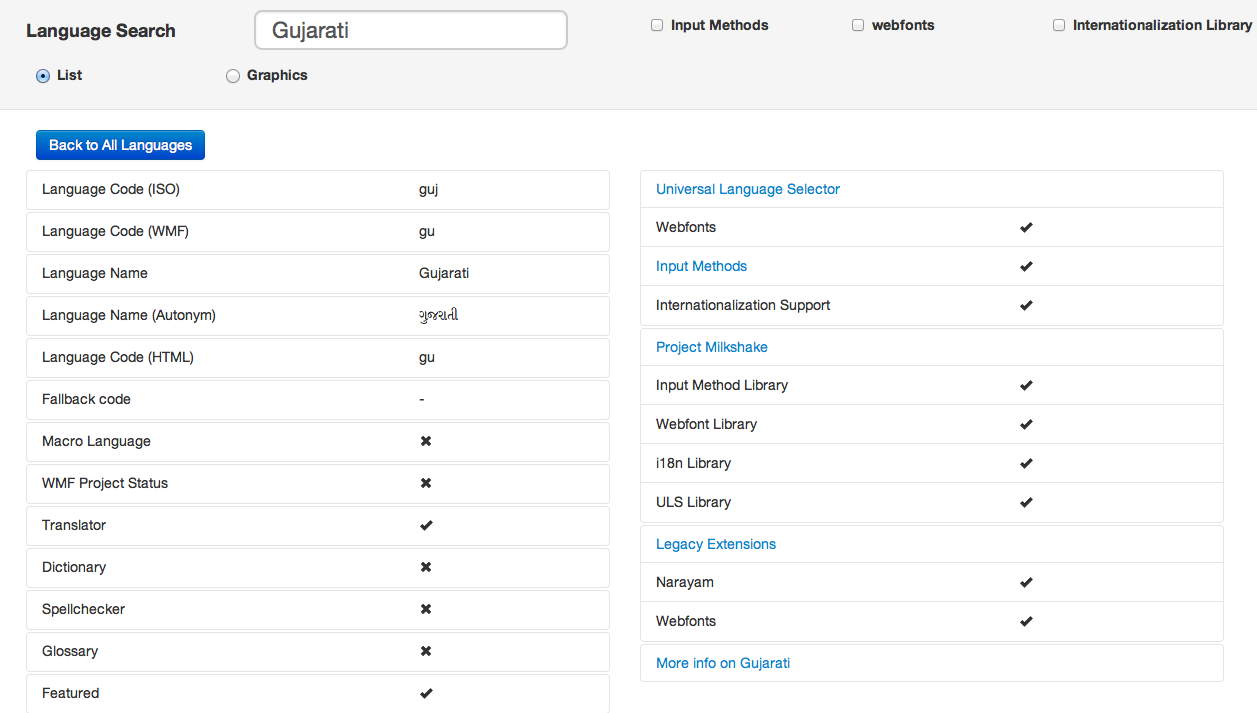Click the 'WMF Project Status' label
The width and height of the screenshot is (1257, 713).
tap(105, 483)
